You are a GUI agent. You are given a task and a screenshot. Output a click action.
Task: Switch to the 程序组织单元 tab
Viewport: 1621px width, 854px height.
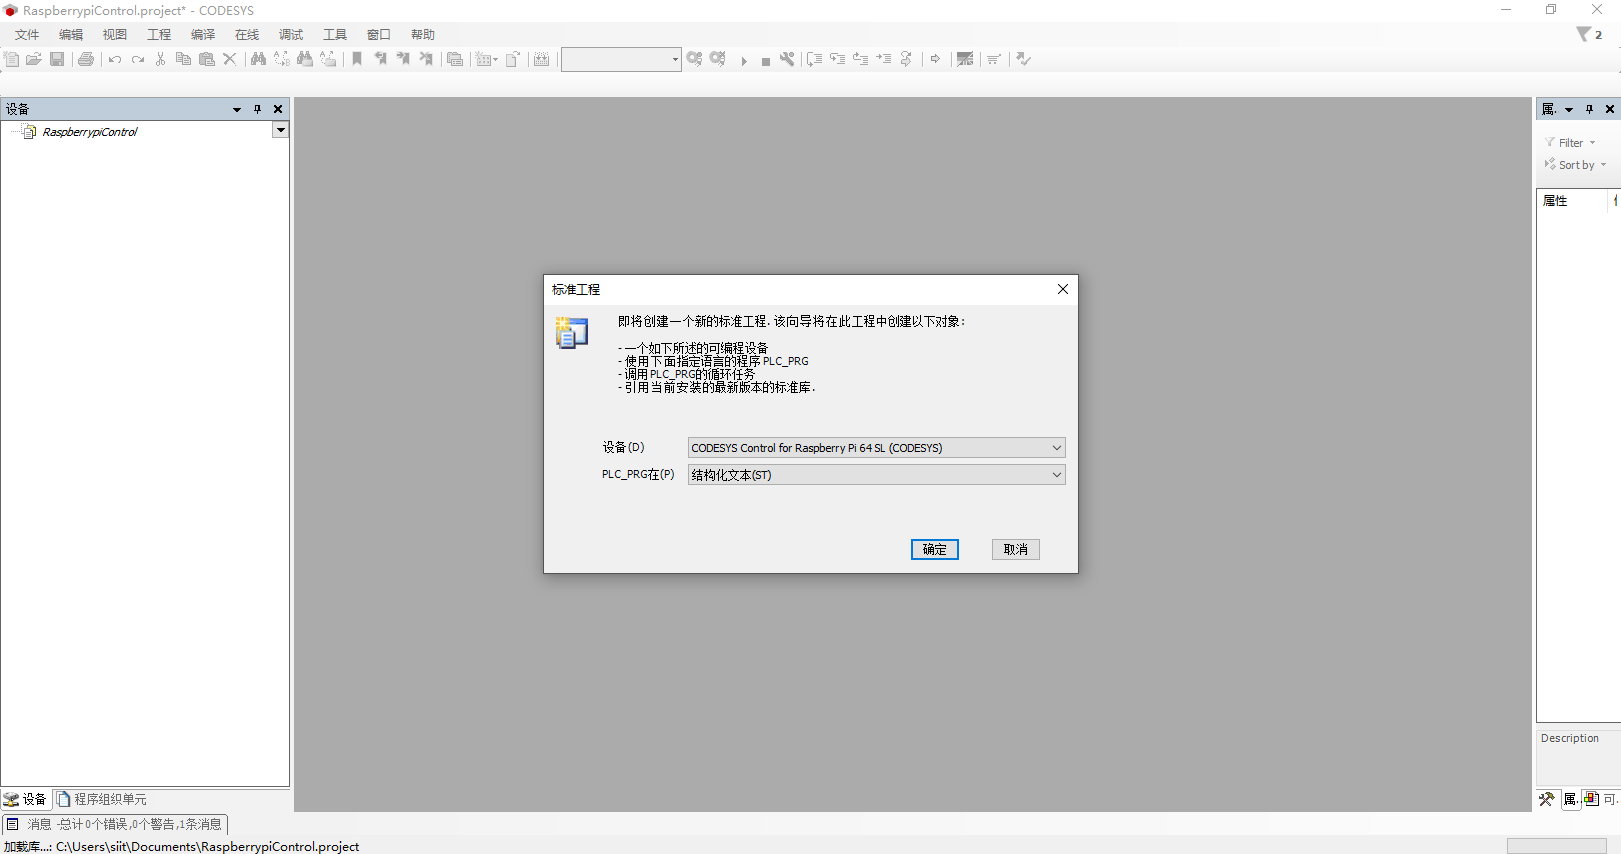102,799
